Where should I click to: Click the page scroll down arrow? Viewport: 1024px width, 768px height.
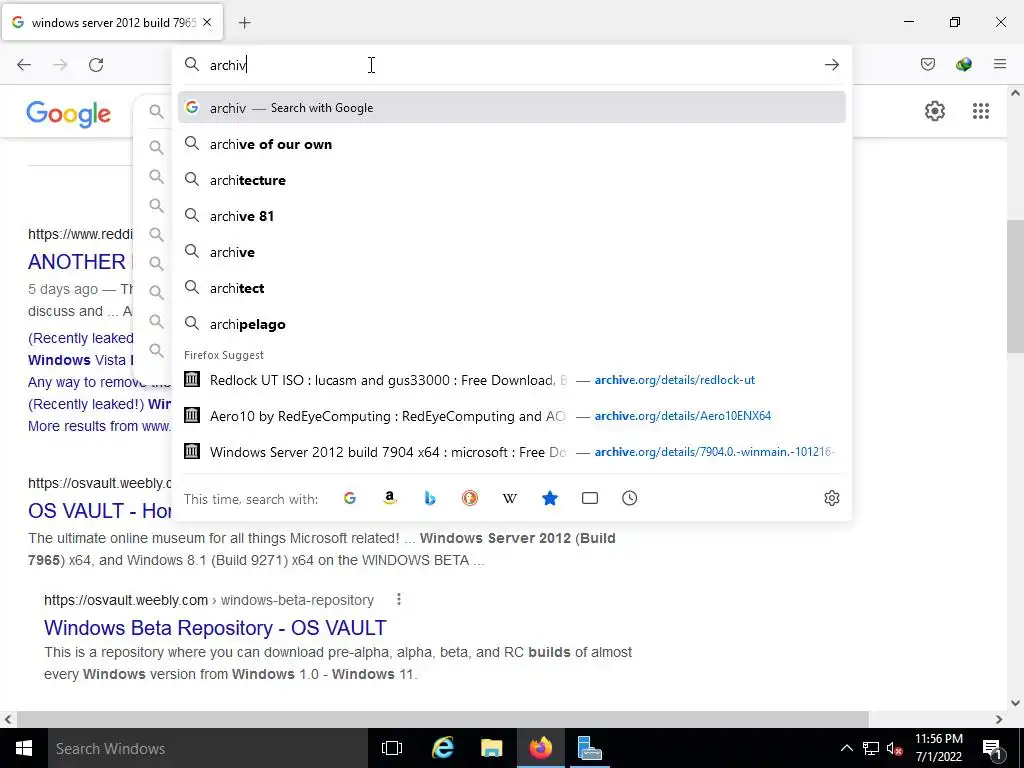pos(1015,703)
